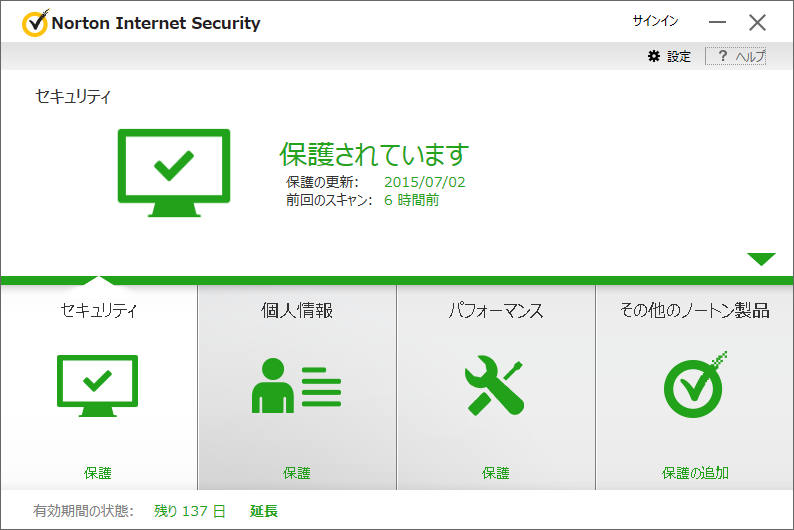Click 保護 status under パフォーマンス
Image resolution: width=794 pixels, height=530 pixels.
(x=496, y=473)
